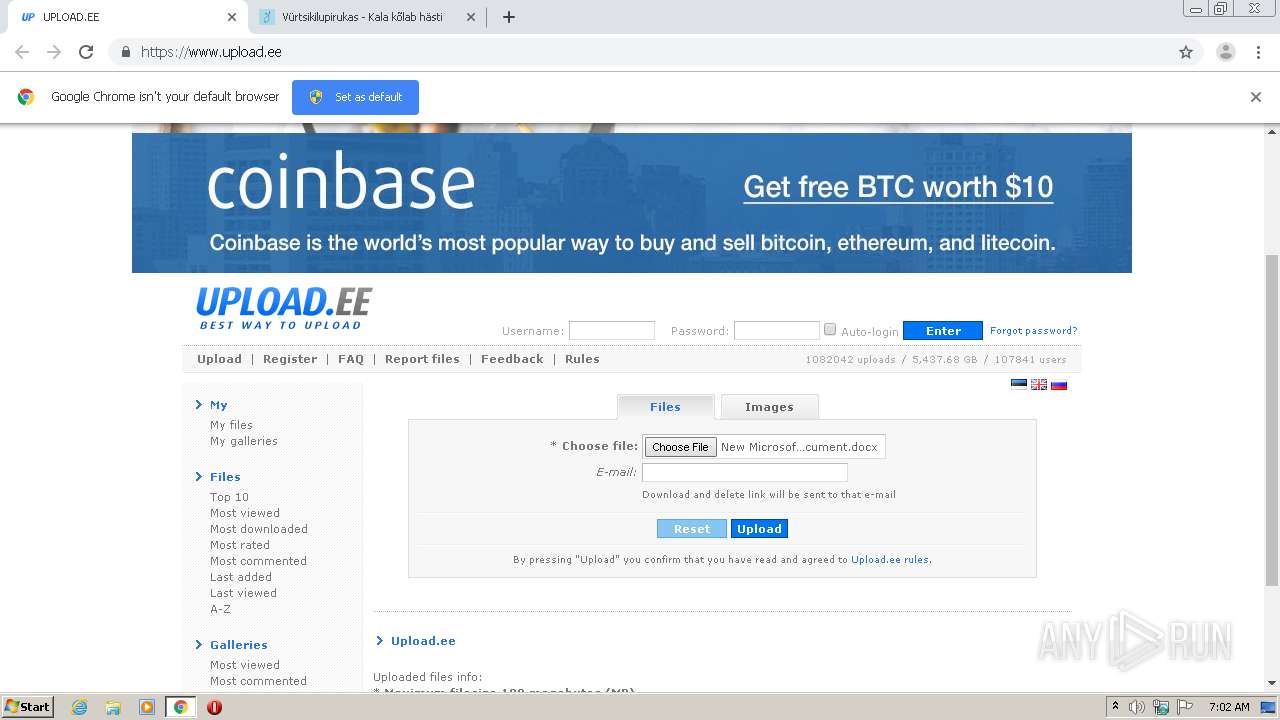1280x720 pixels.
Task: Click the E-mail input field
Action: coord(745,472)
